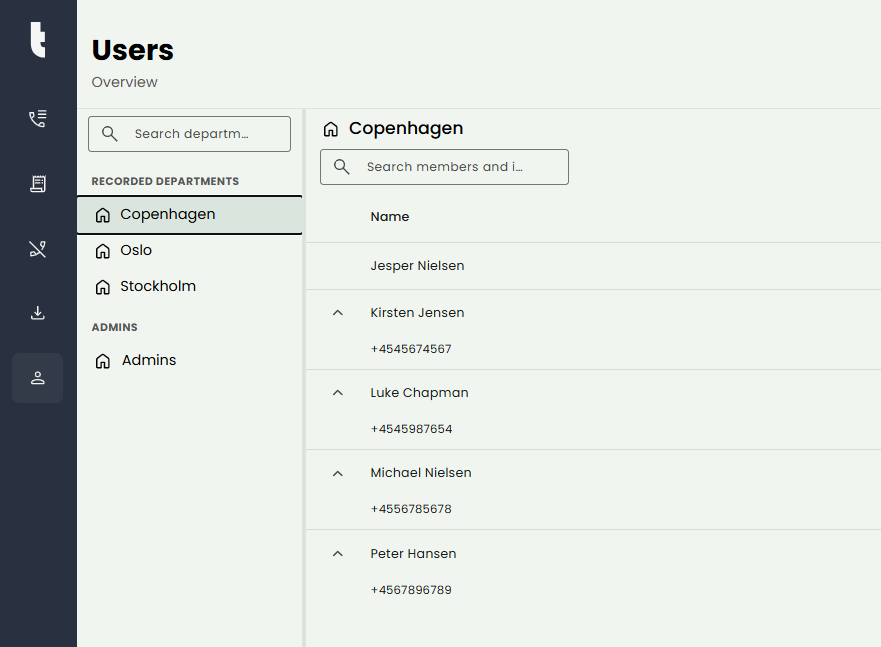This screenshot has width=881, height=647.
Task: Click the name Luke Chapman
Action: tap(419, 393)
